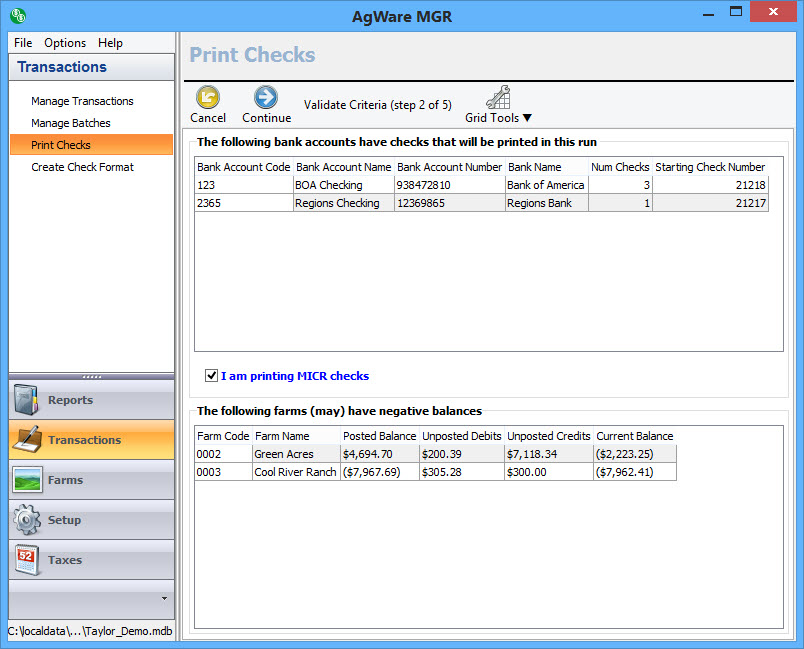This screenshot has width=804, height=649.
Task: Open the File menu
Action: pyautogui.click(x=23, y=43)
